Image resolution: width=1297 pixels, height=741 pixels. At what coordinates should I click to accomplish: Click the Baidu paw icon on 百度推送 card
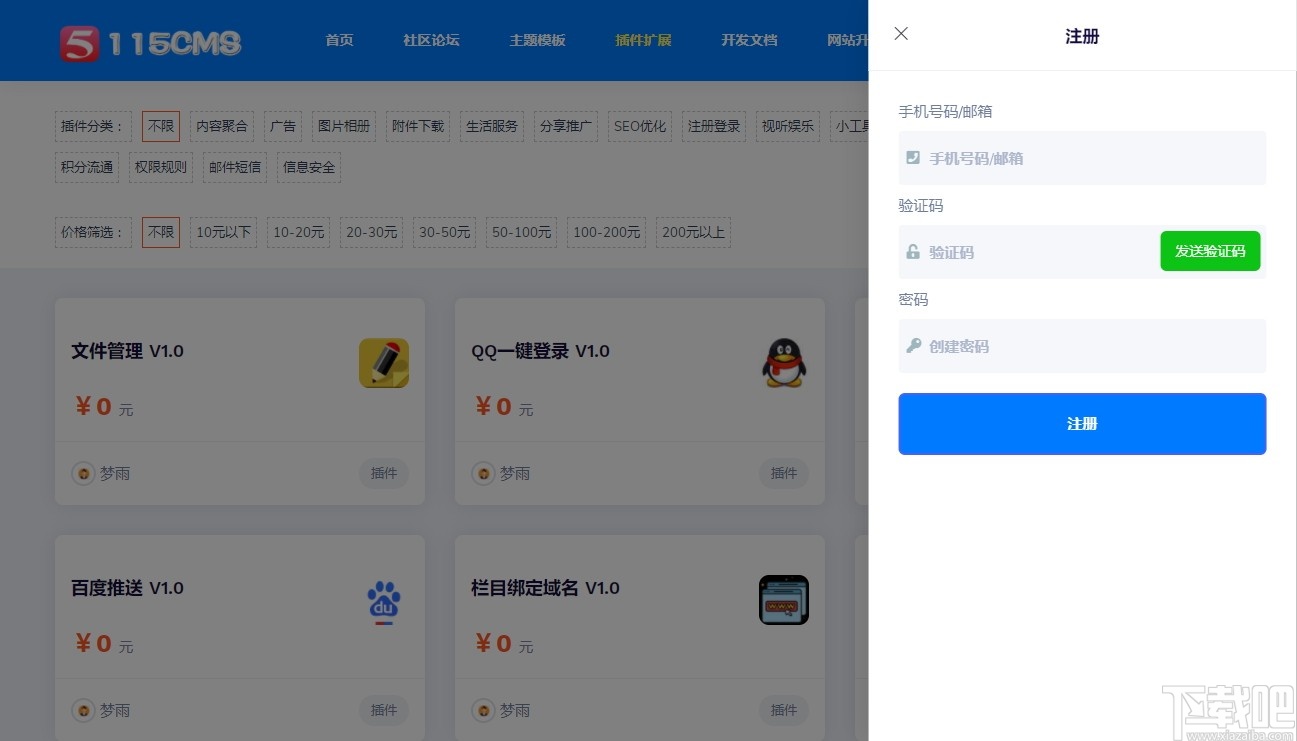pyautogui.click(x=383, y=602)
